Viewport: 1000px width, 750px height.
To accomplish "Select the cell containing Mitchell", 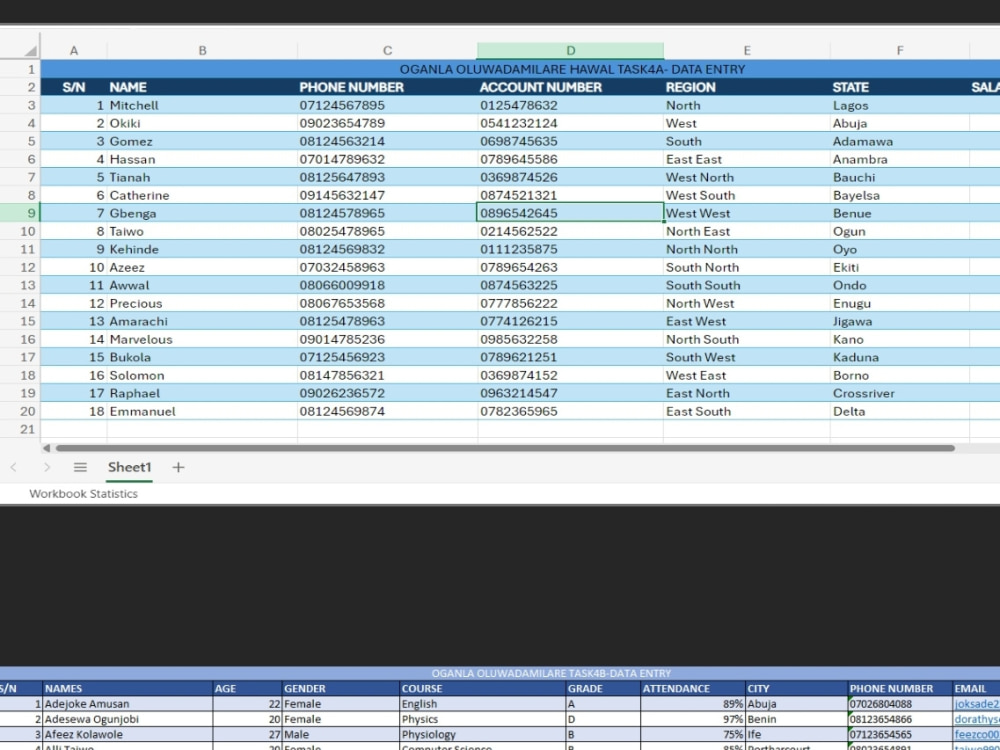I will [202, 105].
